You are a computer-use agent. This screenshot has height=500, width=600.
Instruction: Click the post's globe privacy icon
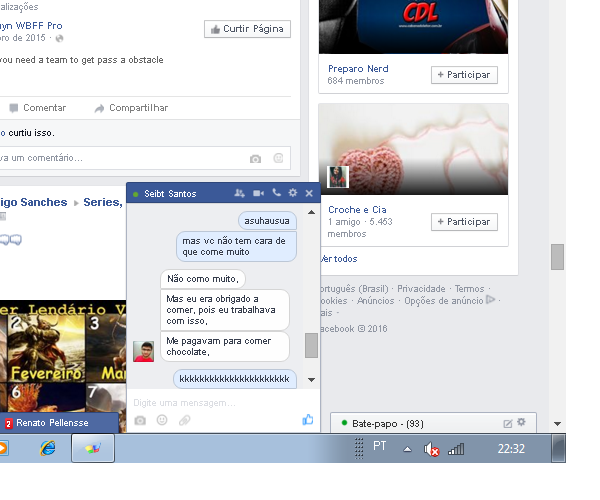59,38
